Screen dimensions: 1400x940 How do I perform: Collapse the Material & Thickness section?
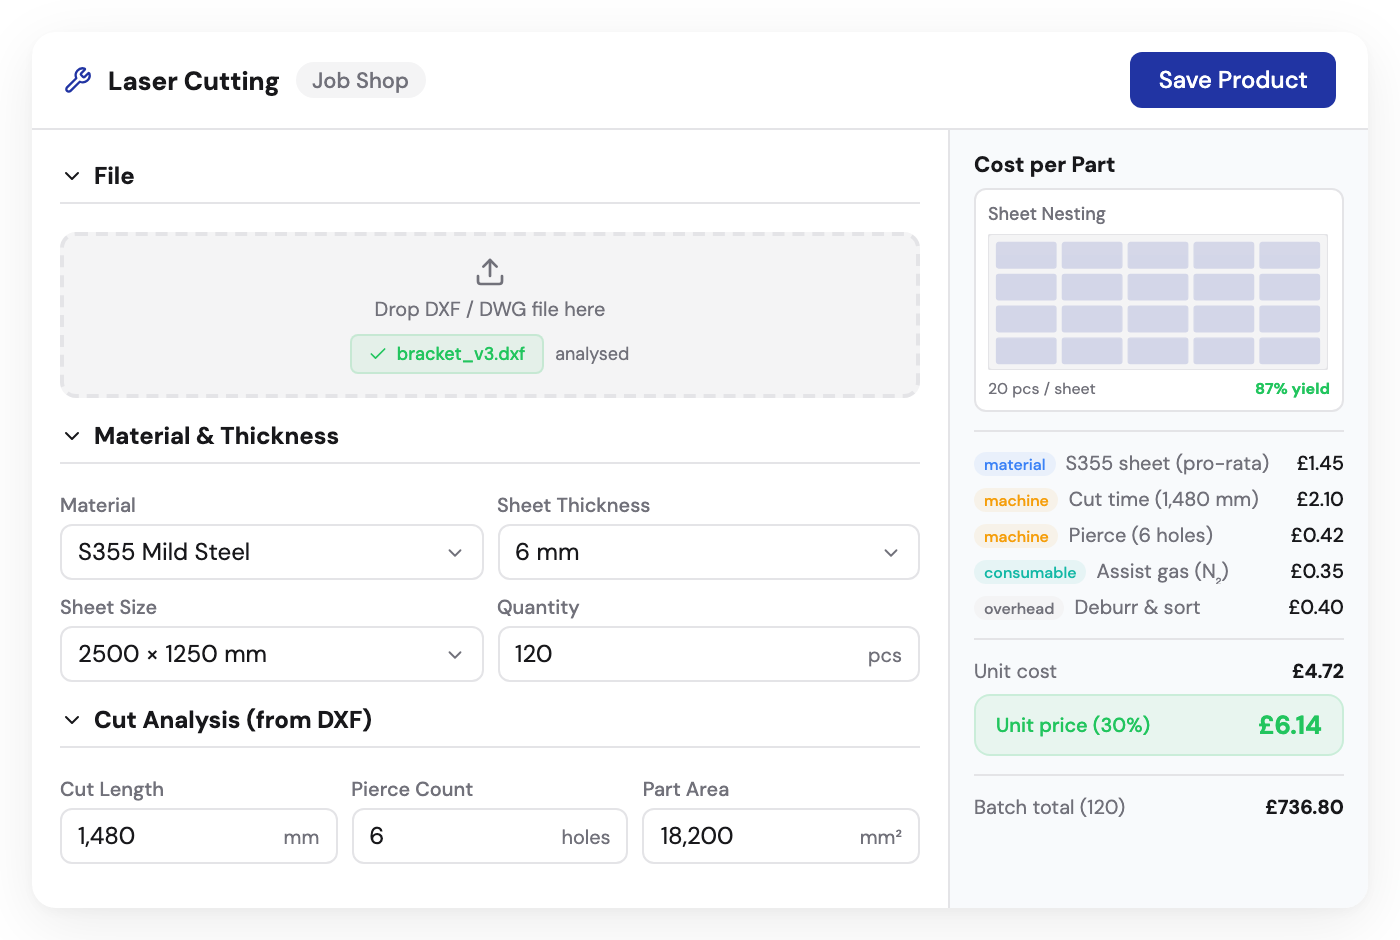pyautogui.click(x=71, y=436)
